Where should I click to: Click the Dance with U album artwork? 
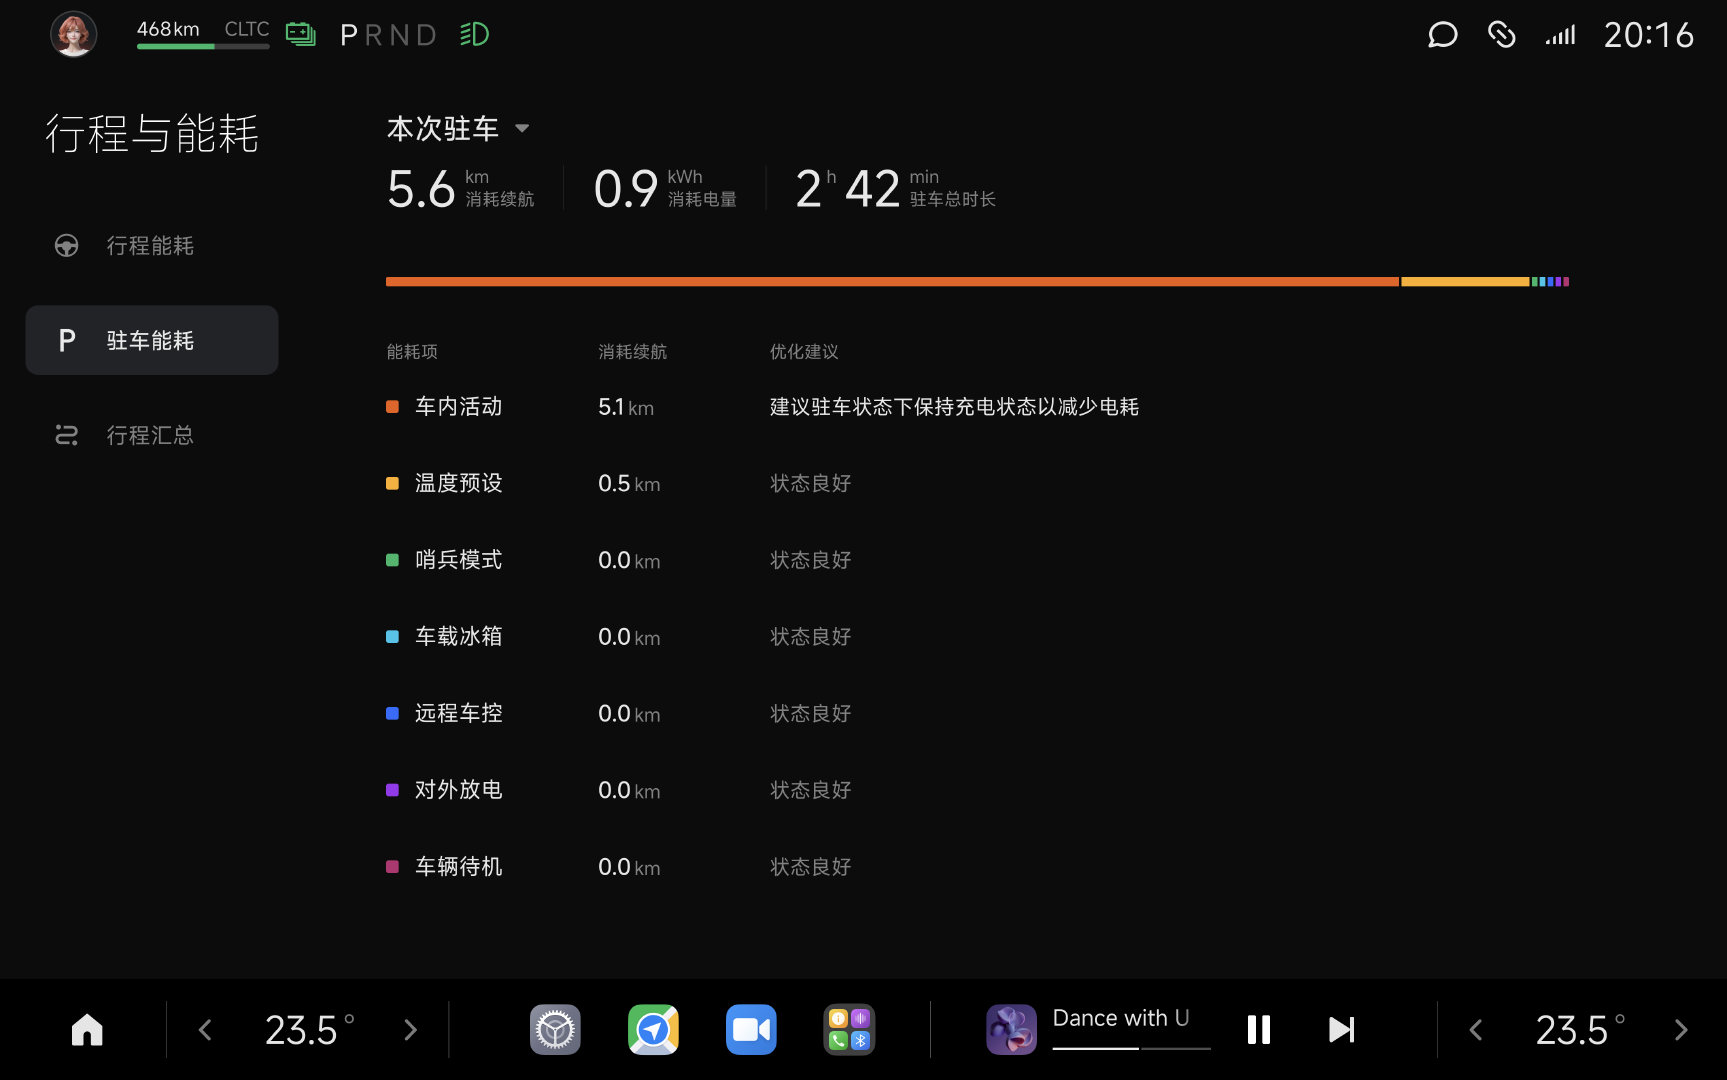tap(1010, 1029)
